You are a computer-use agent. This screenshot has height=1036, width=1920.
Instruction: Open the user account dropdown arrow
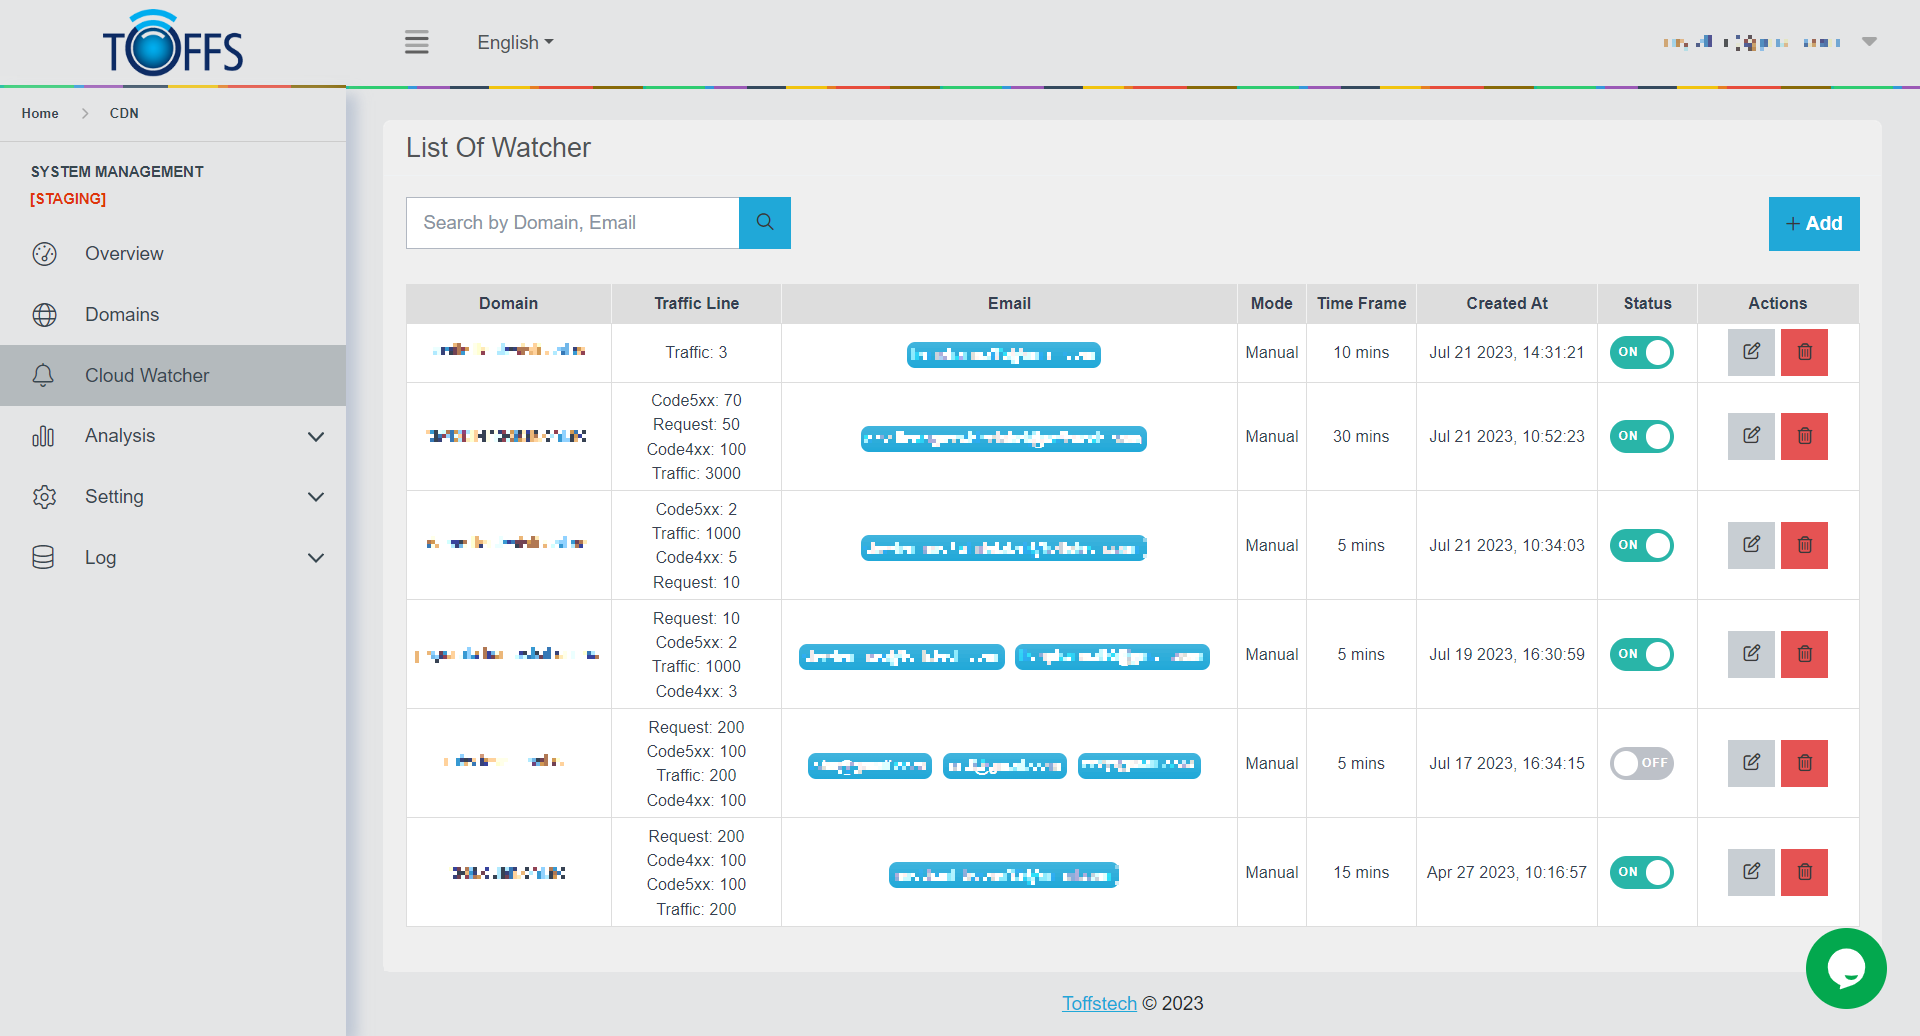pyautogui.click(x=1869, y=42)
